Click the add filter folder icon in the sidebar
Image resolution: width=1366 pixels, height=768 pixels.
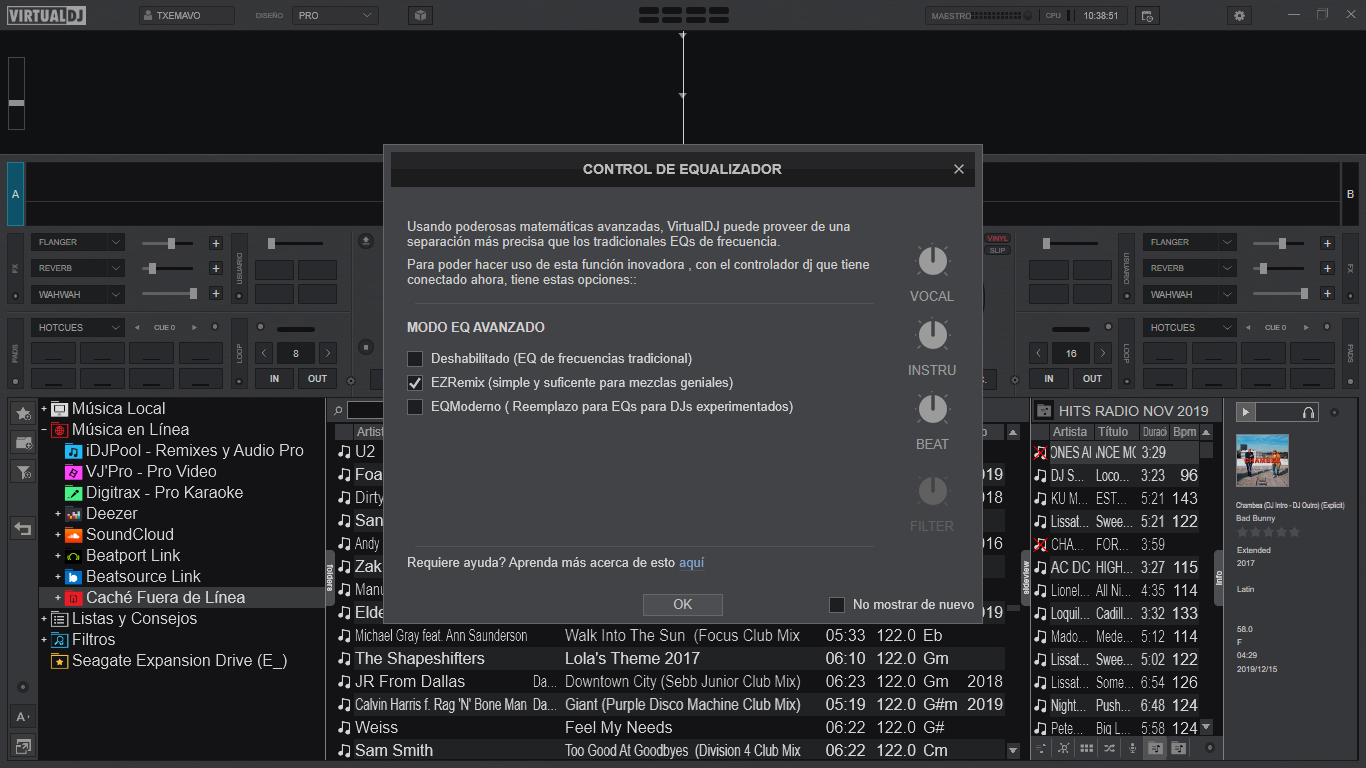pyautogui.click(x=23, y=471)
